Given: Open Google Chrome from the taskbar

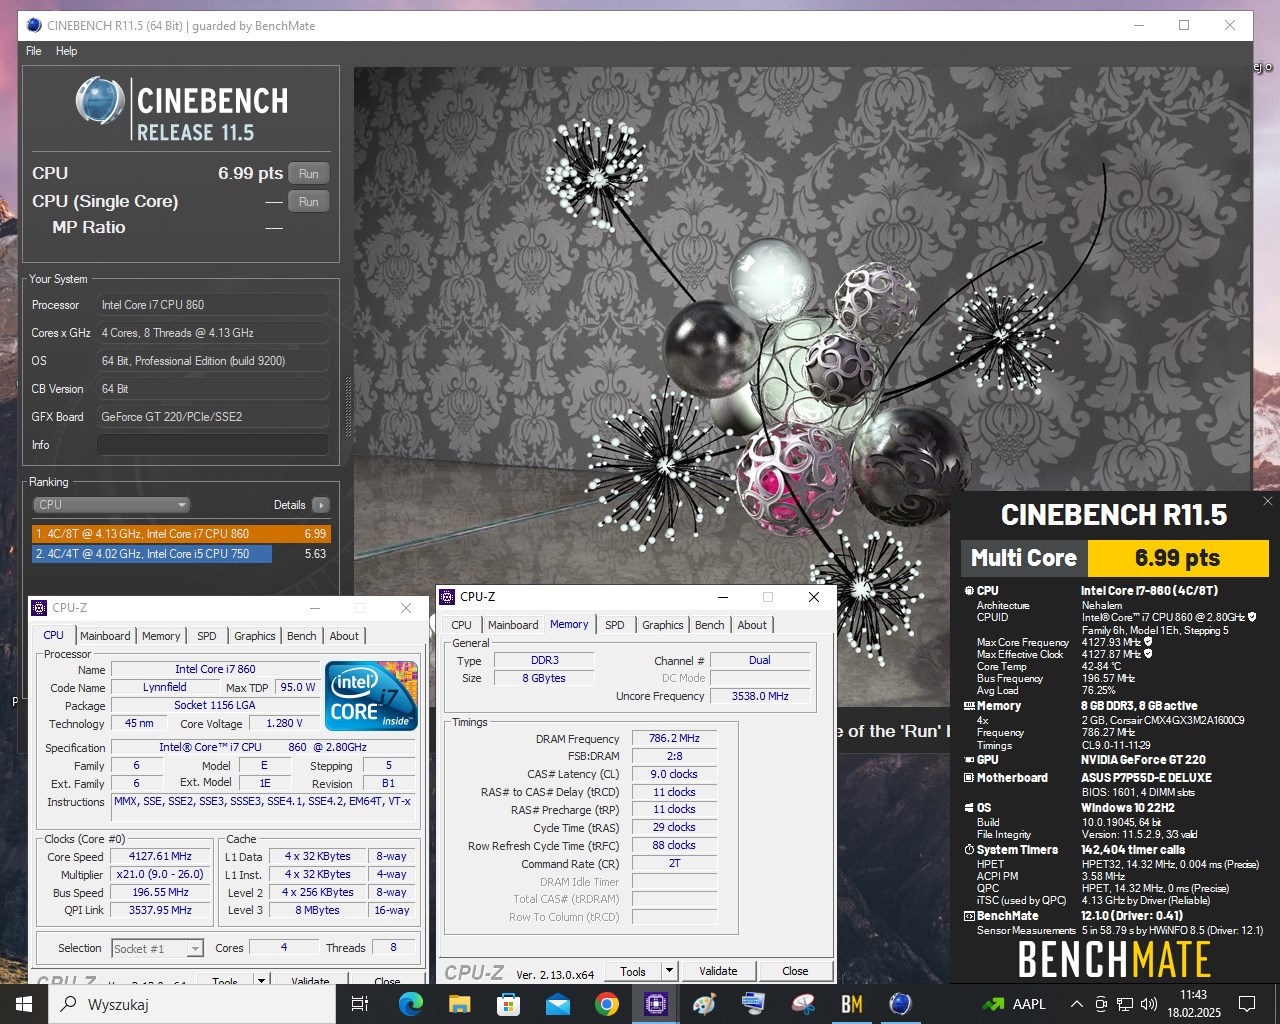Looking at the screenshot, I should (607, 1004).
